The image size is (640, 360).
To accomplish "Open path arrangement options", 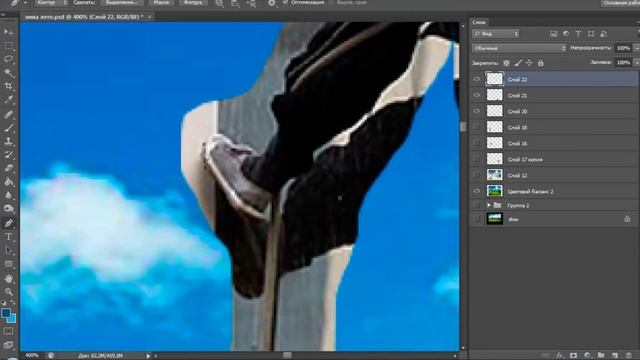I will [251, 3].
